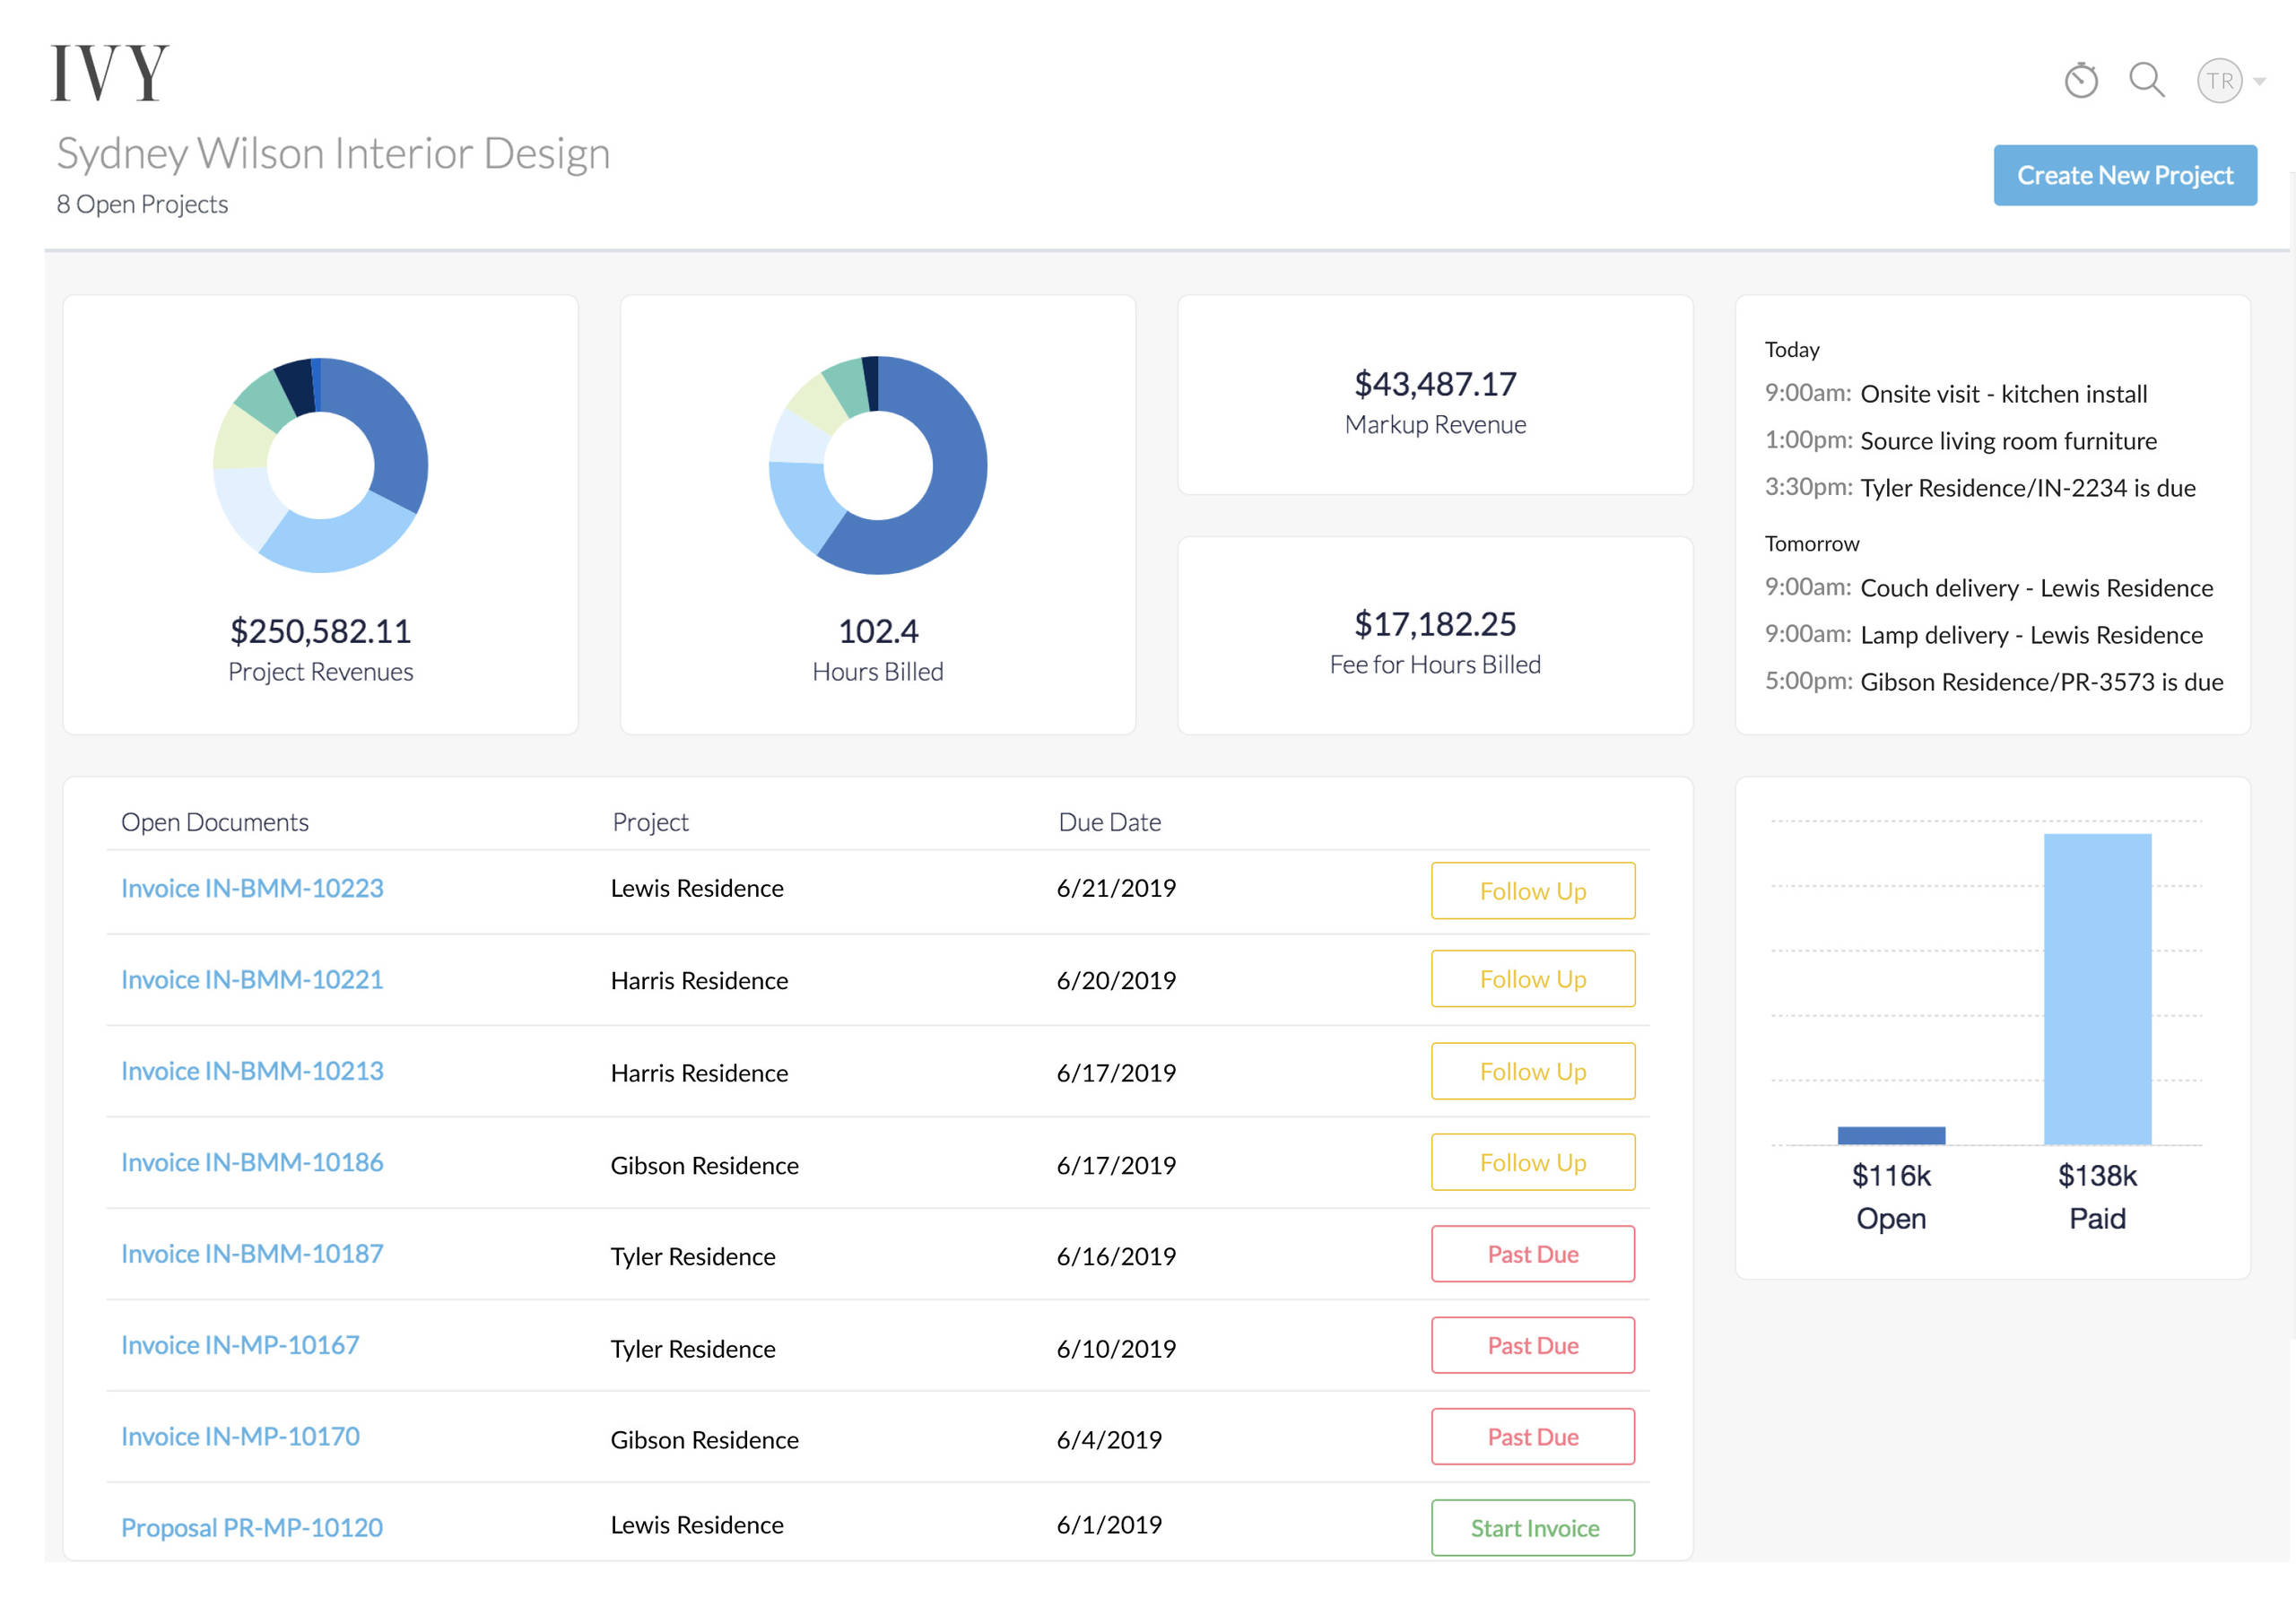Follow Up on Lewis Residence invoice
Screen dimensions: 2296x1607
1532,891
